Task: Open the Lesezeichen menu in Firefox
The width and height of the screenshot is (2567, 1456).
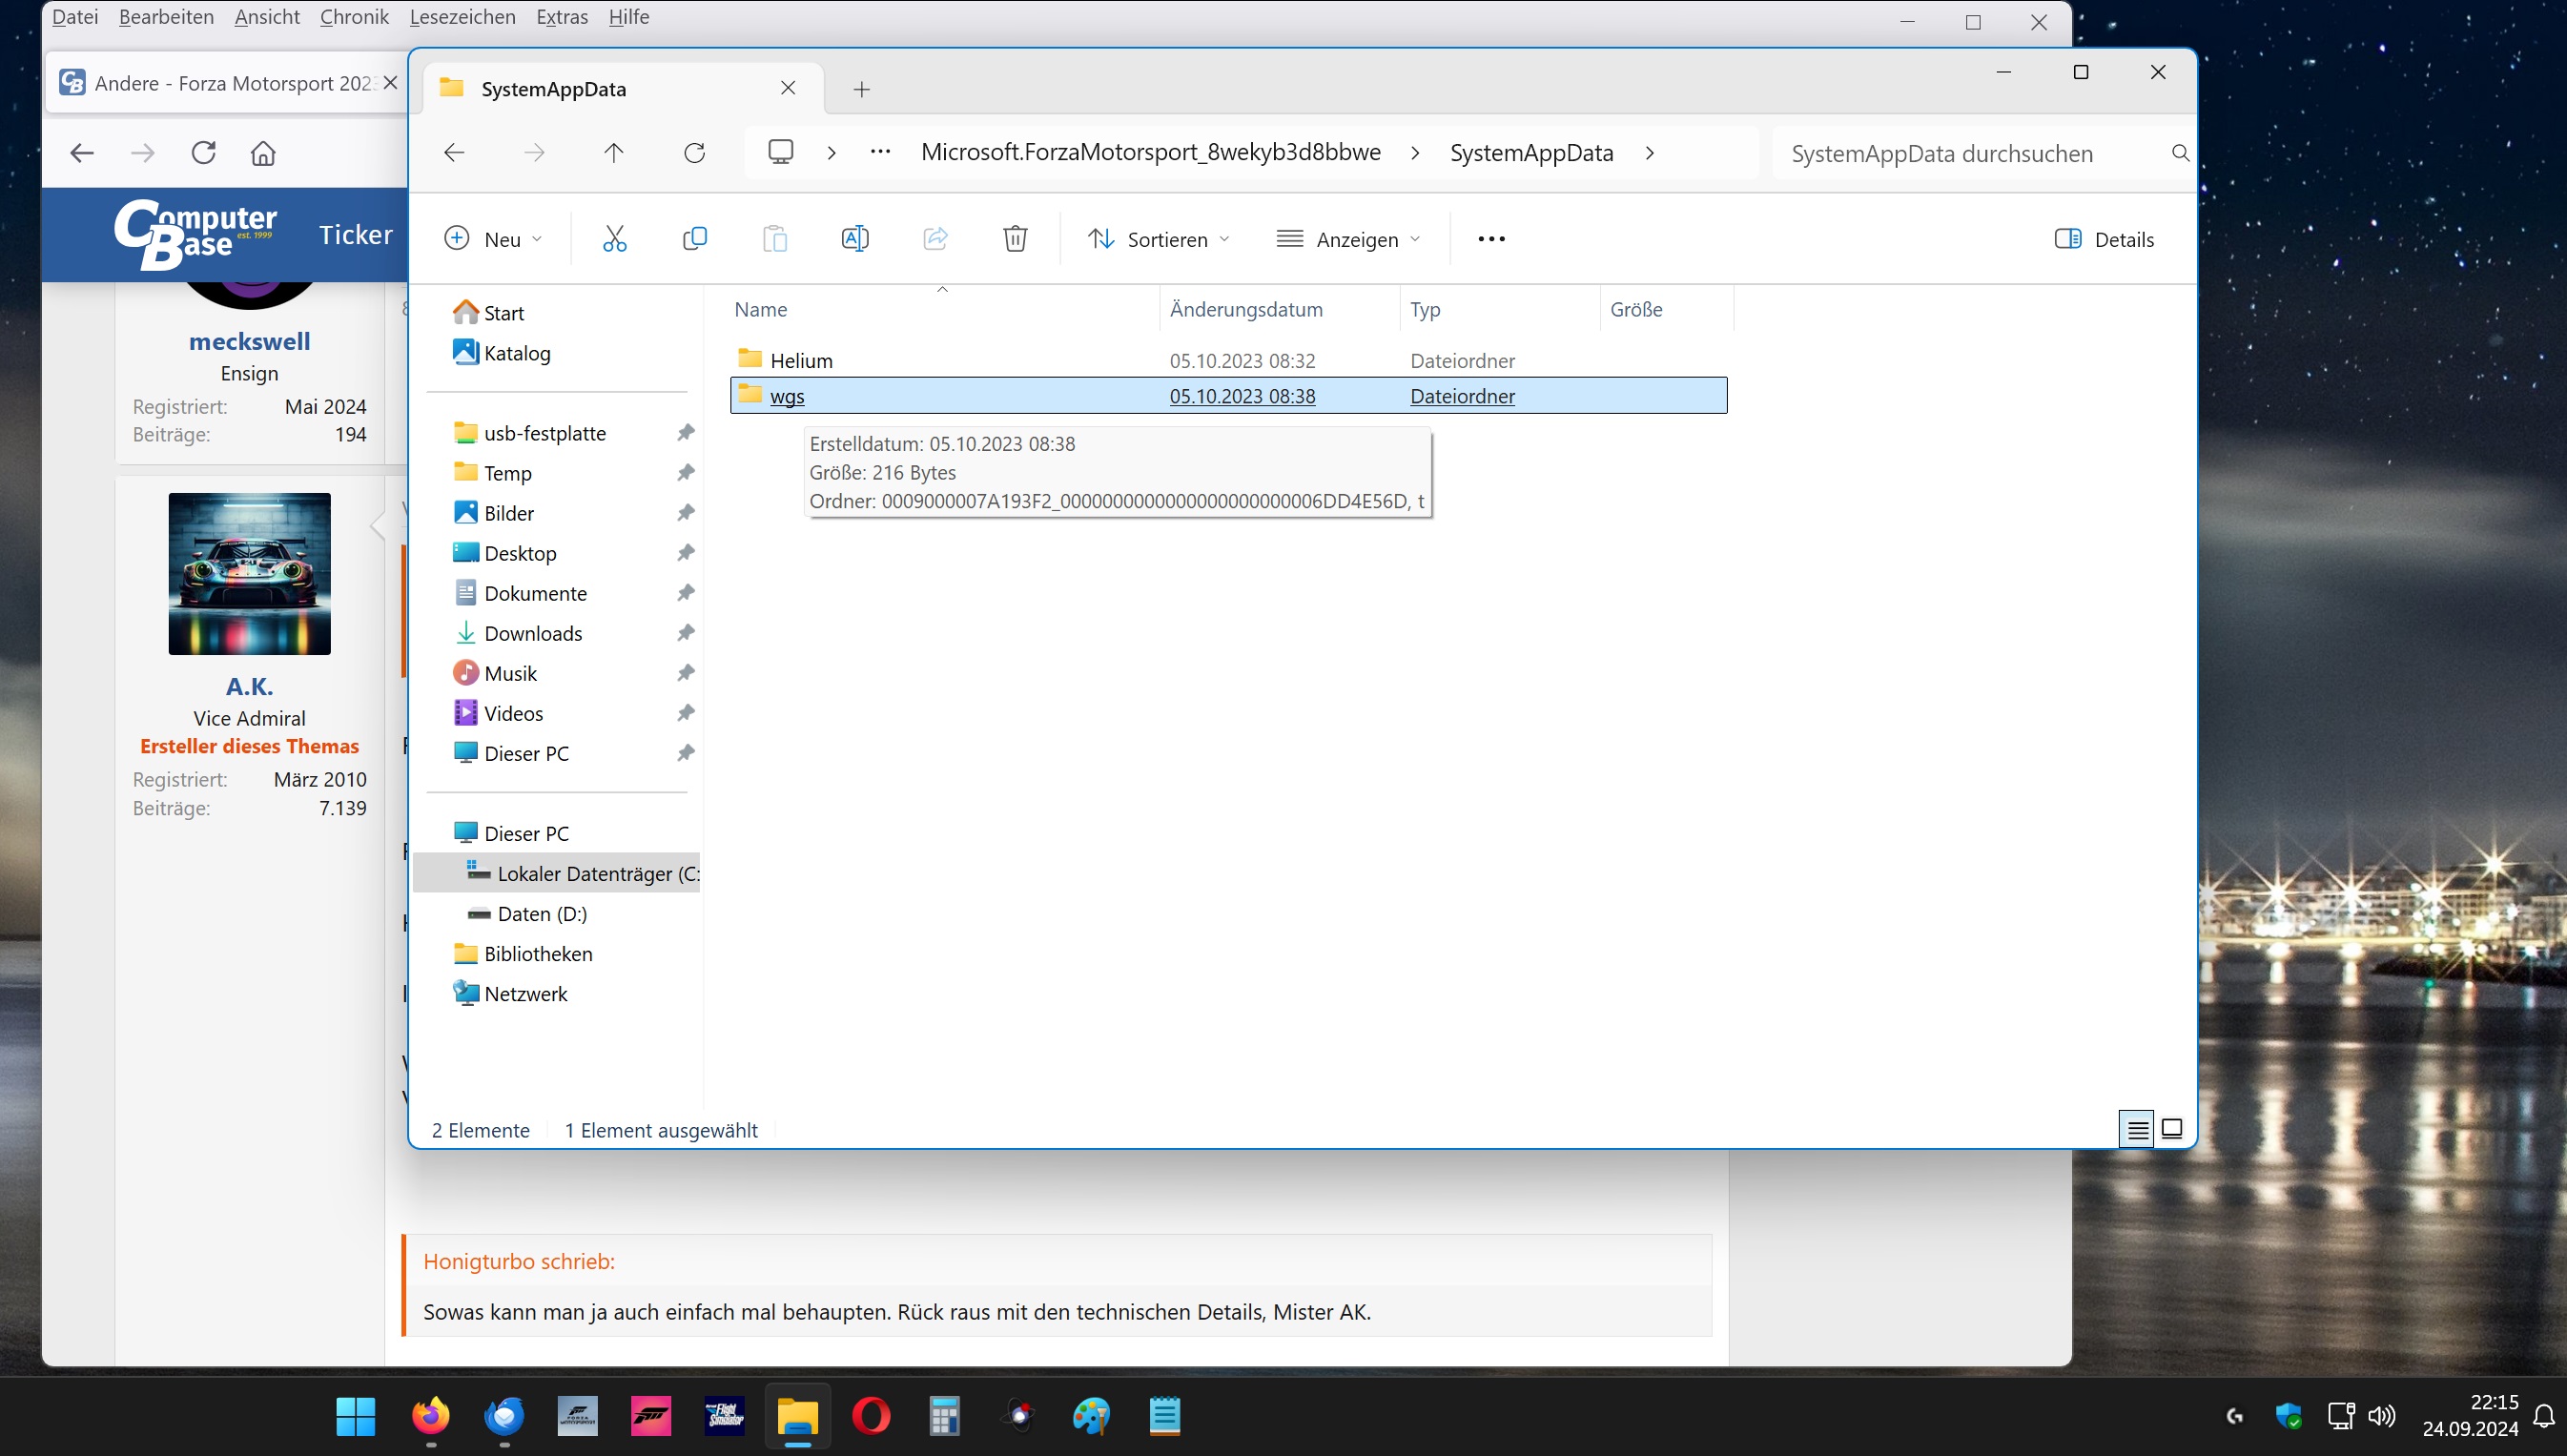Action: tap(462, 17)
